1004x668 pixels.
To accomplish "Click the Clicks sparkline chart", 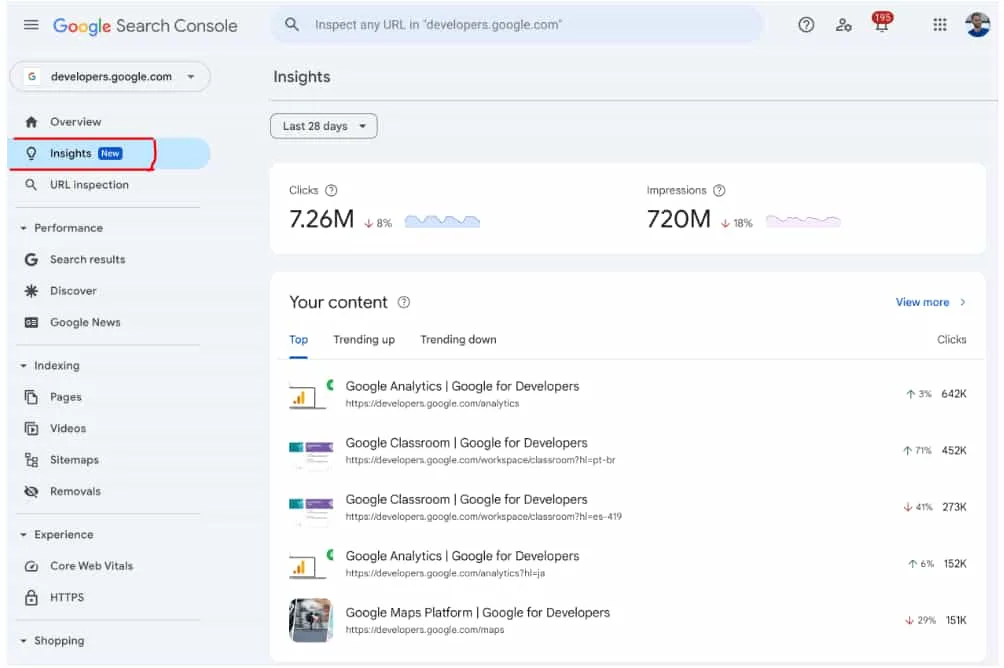I will coord(442,222).
